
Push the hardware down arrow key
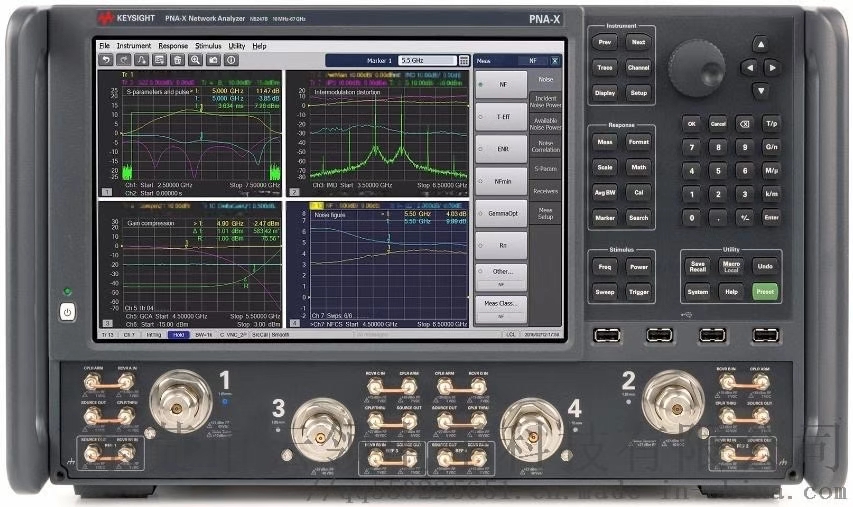tap(761, 91)
